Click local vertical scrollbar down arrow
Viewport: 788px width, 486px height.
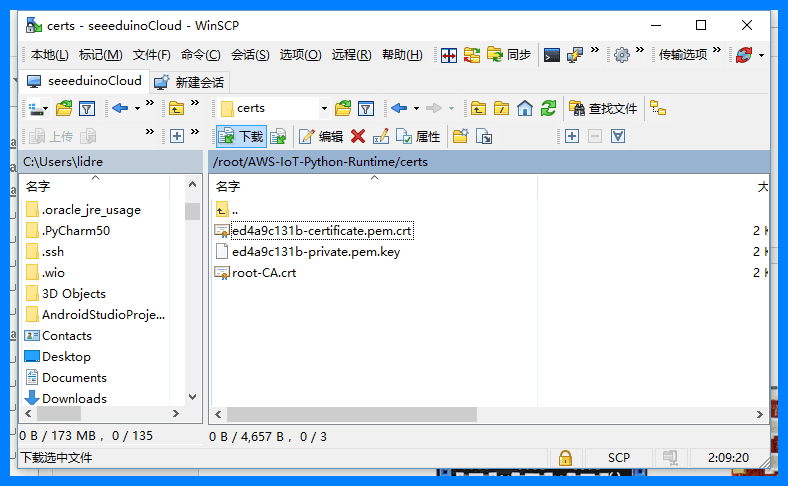192,397
